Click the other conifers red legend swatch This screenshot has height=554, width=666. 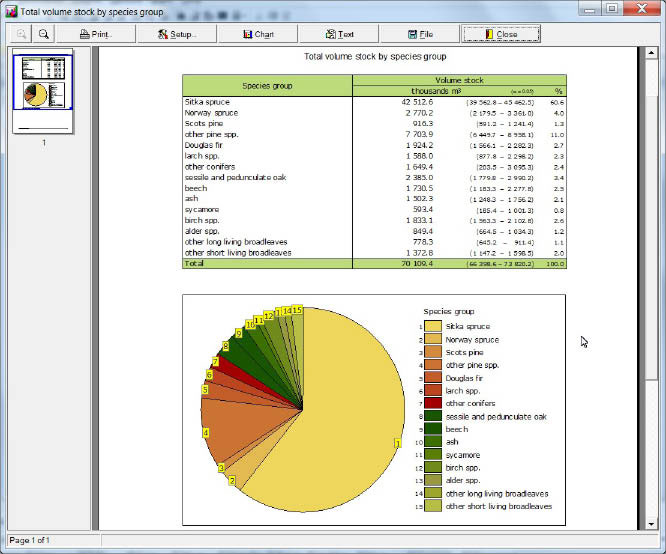[x=432, y=403]
